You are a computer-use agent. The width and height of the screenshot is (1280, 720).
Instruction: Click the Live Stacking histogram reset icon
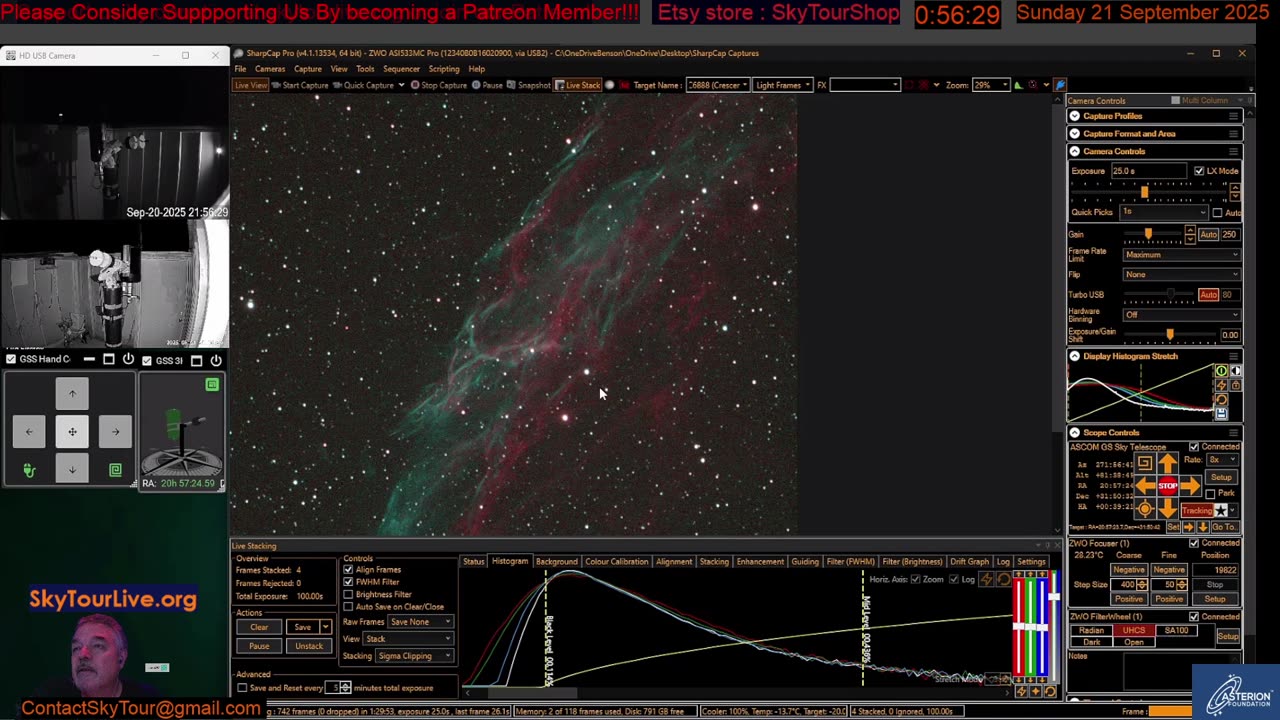tap(1003, 580)
